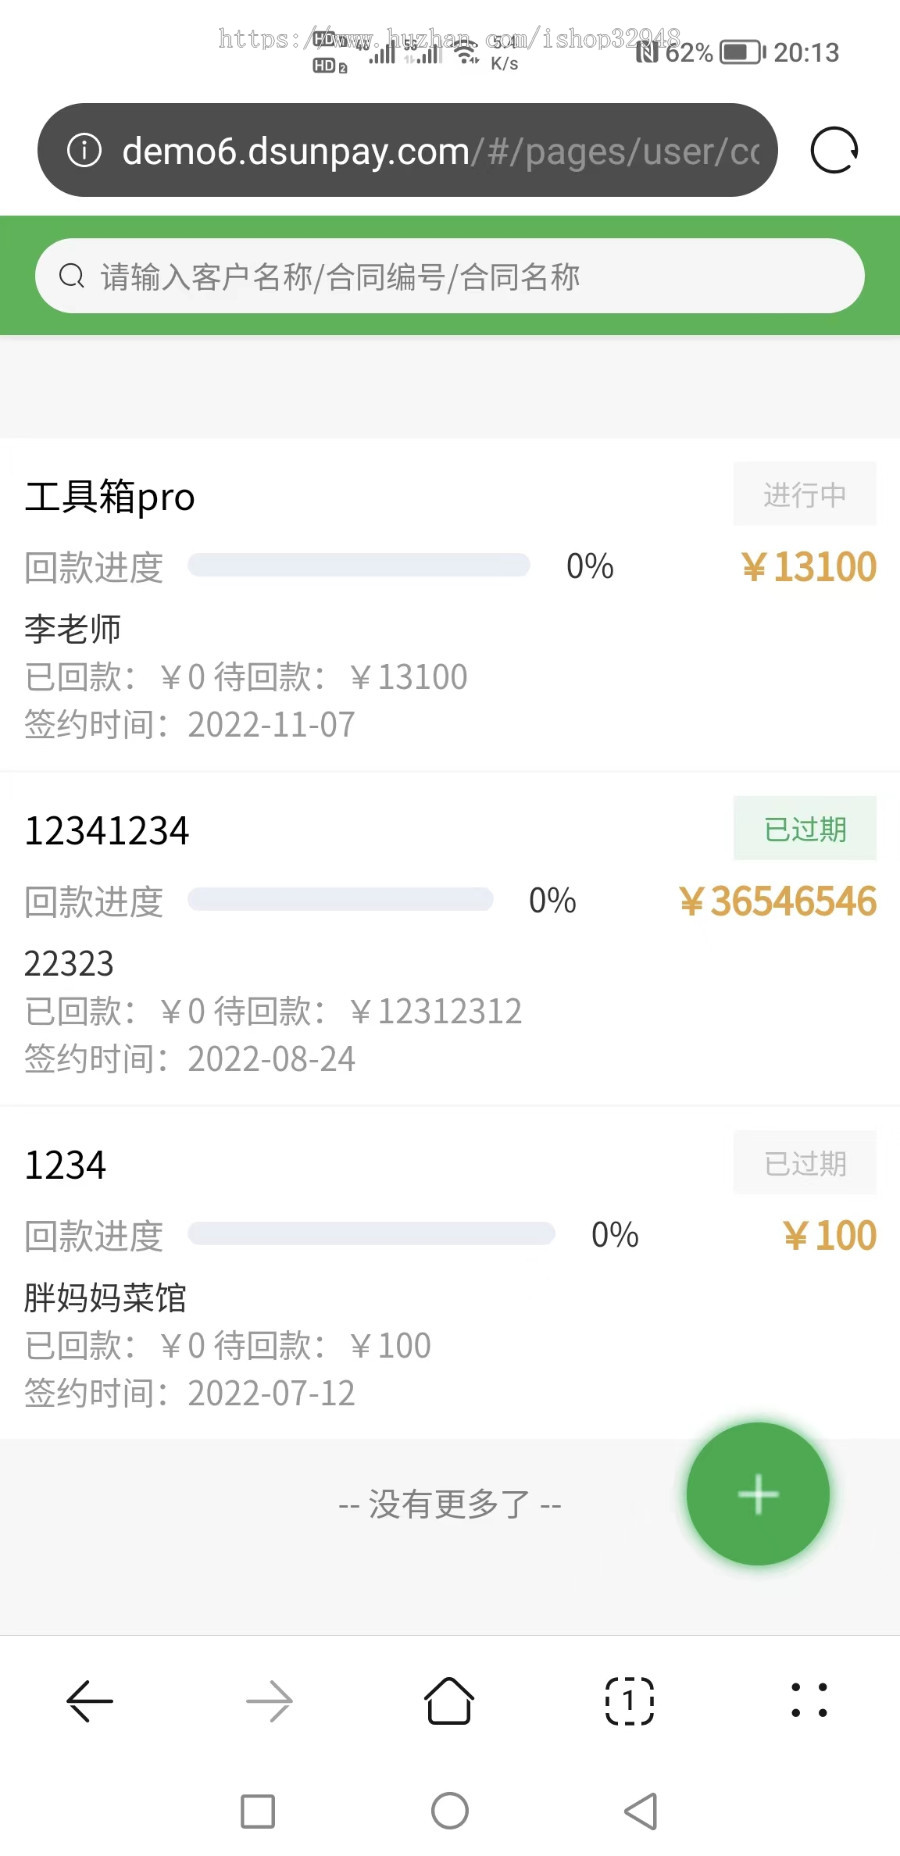
Task: Tap the 1234 contract progress bar
Action: pos(371,1233)
